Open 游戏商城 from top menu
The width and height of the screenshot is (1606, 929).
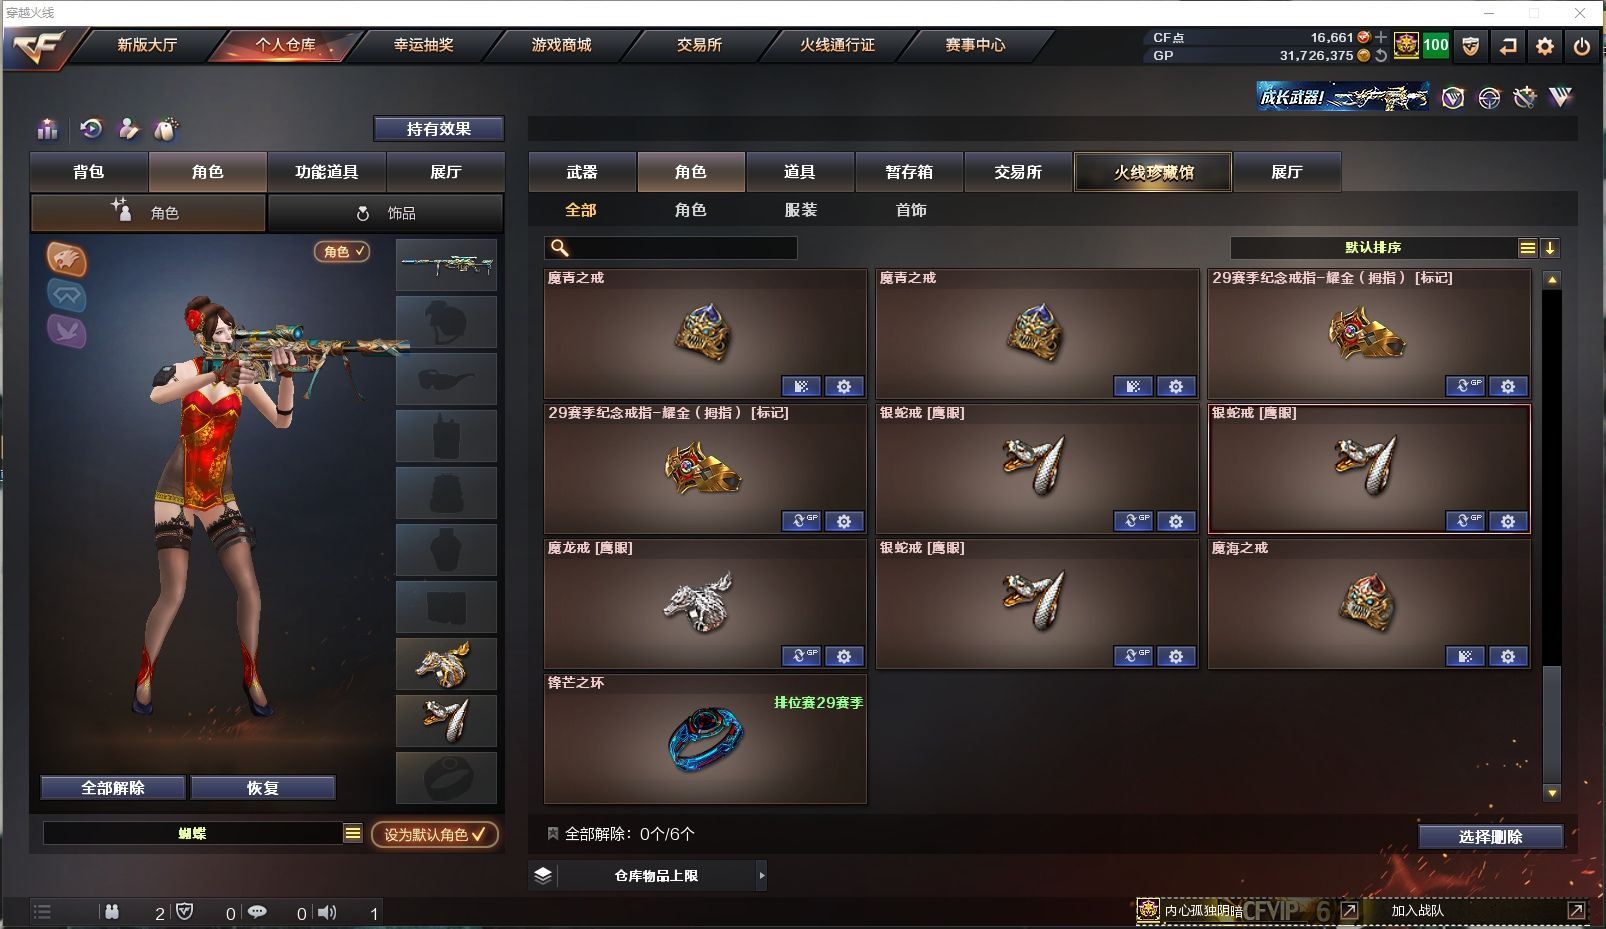coord(562,45)
